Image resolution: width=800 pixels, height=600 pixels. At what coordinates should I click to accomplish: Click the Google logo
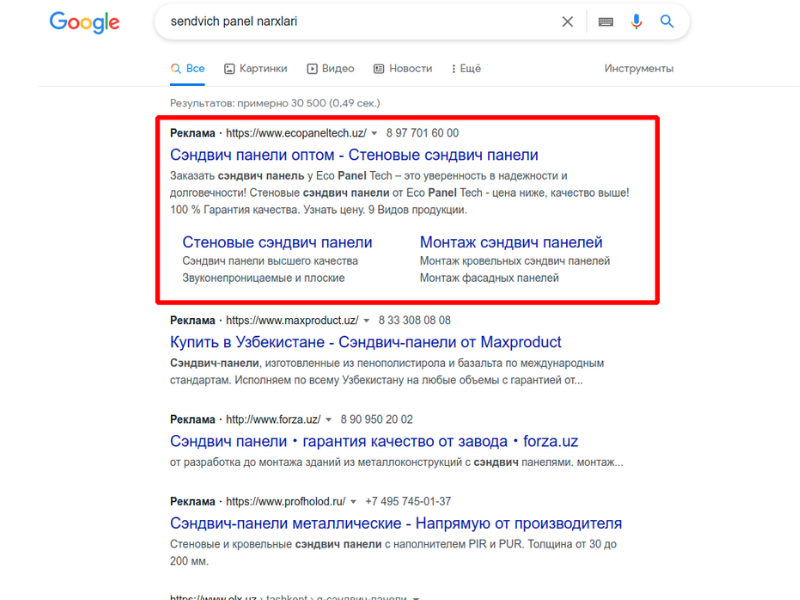pyautogui.click(x=84, y=22)
